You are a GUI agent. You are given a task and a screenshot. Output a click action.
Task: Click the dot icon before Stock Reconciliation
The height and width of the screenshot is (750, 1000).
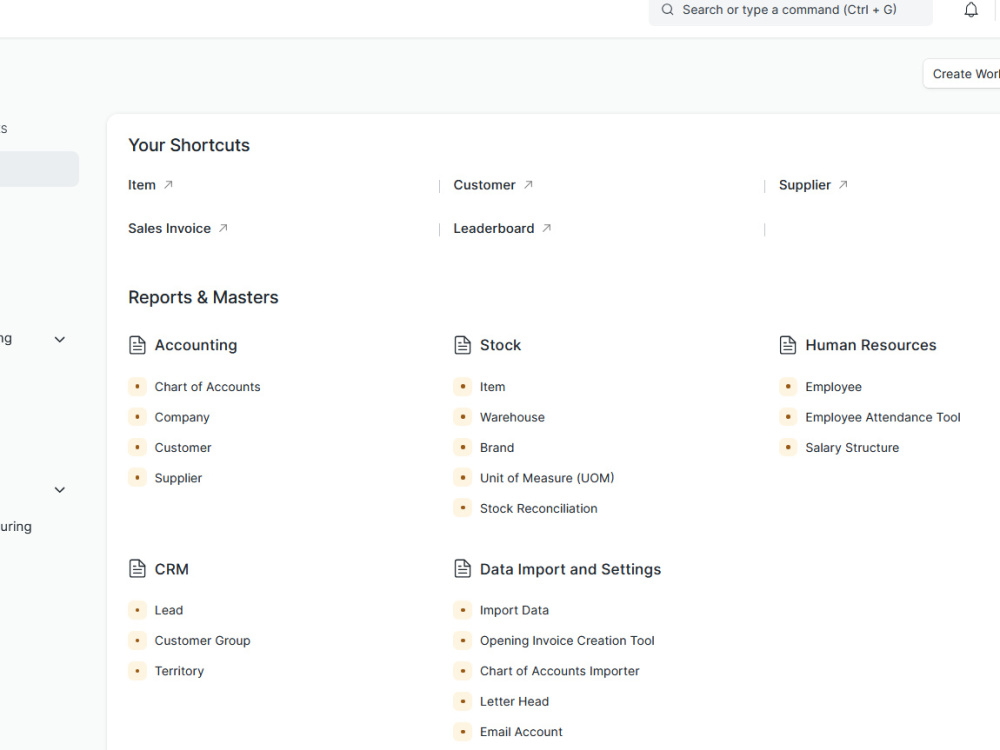click(462, 508)
